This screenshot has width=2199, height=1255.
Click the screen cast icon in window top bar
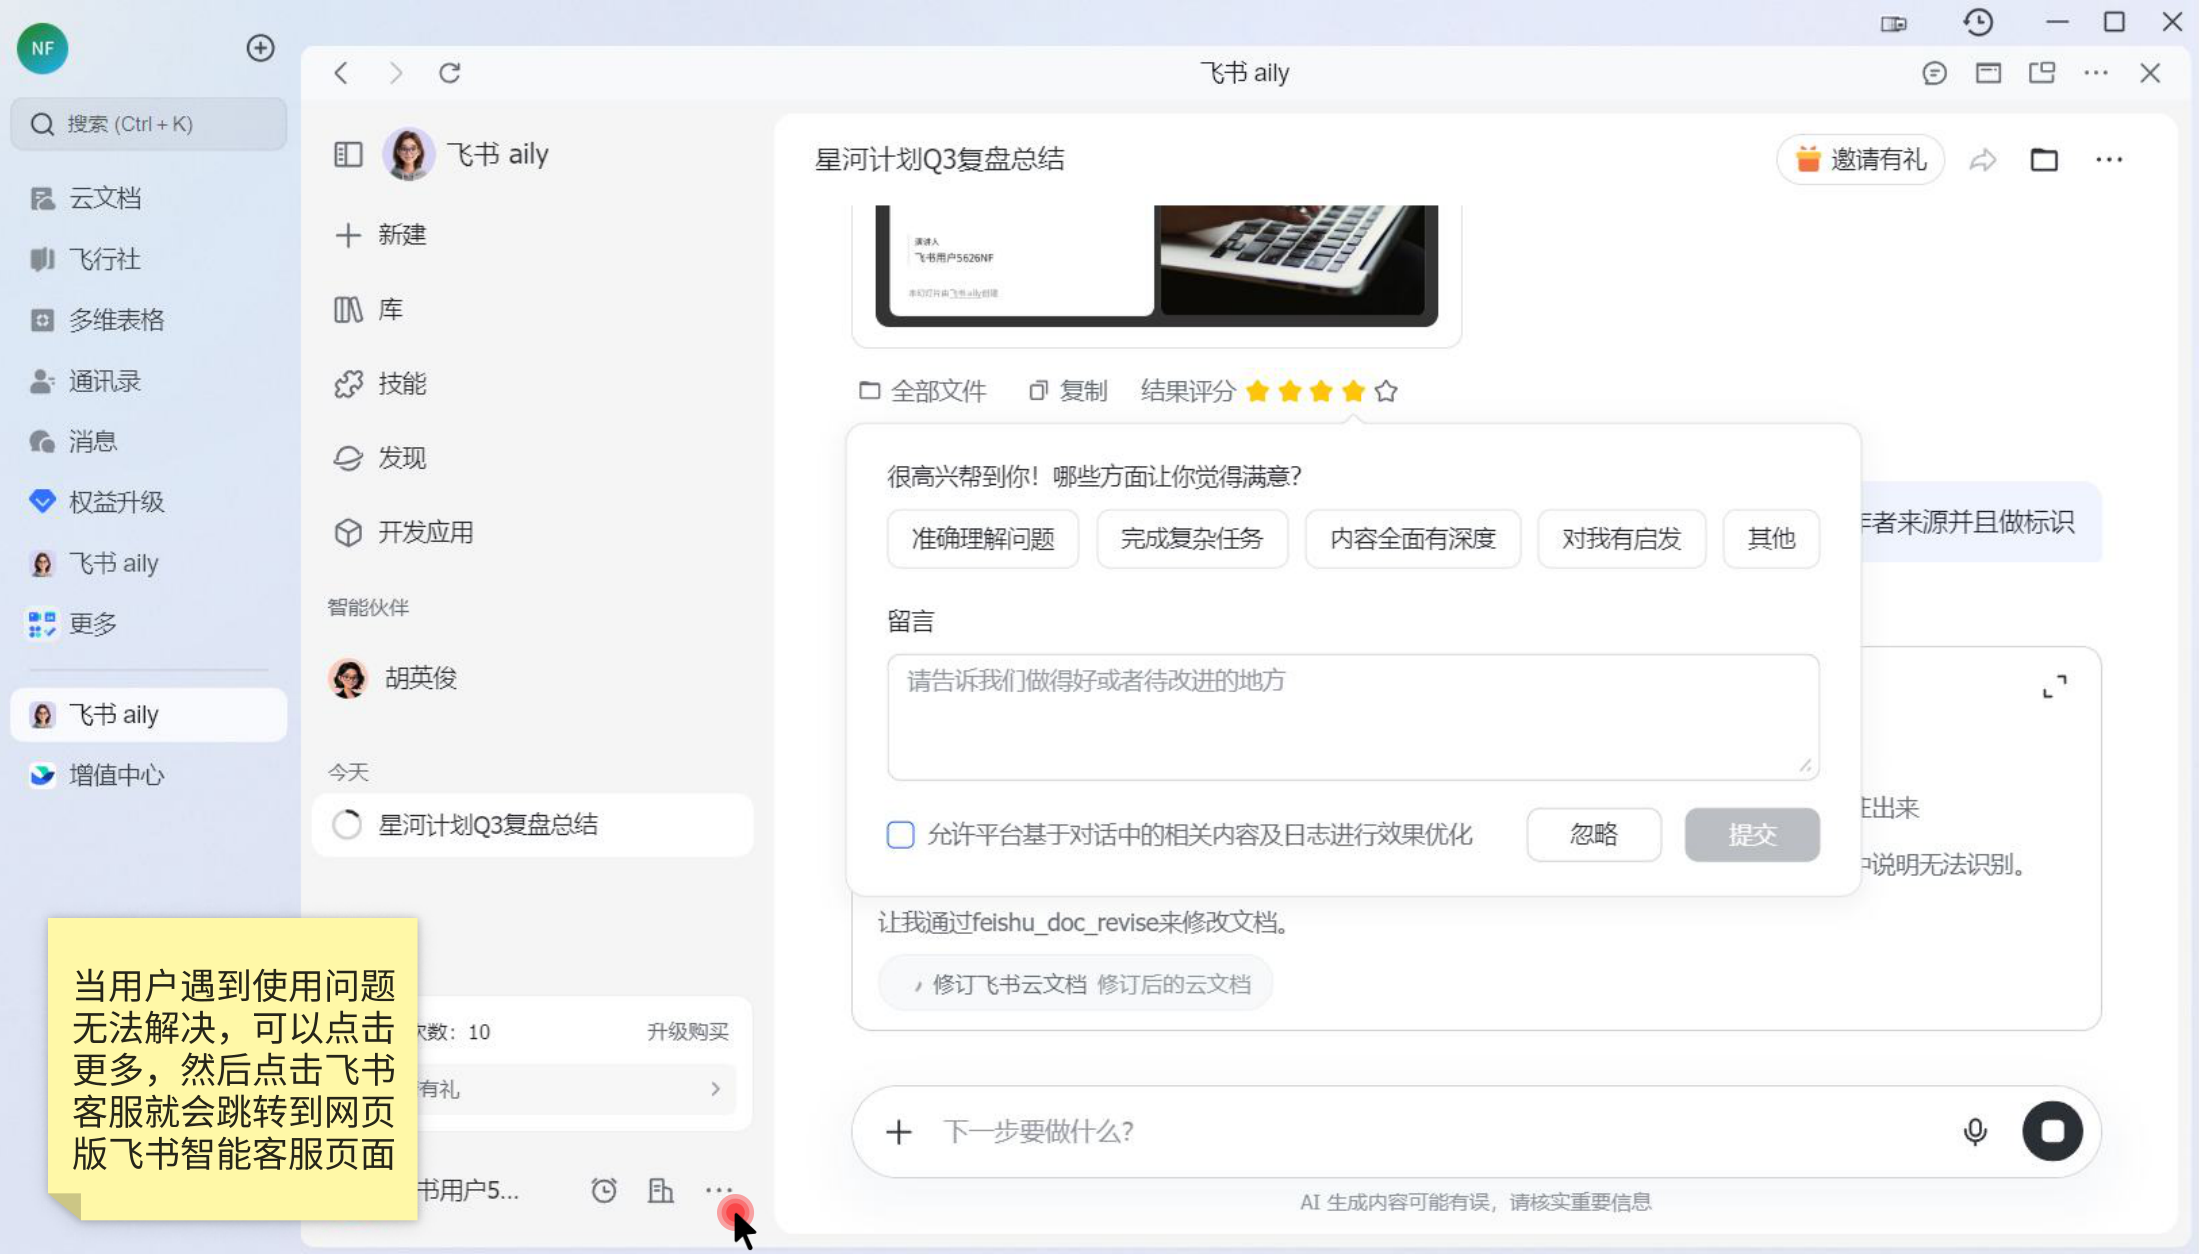(x=1893, y=22)
